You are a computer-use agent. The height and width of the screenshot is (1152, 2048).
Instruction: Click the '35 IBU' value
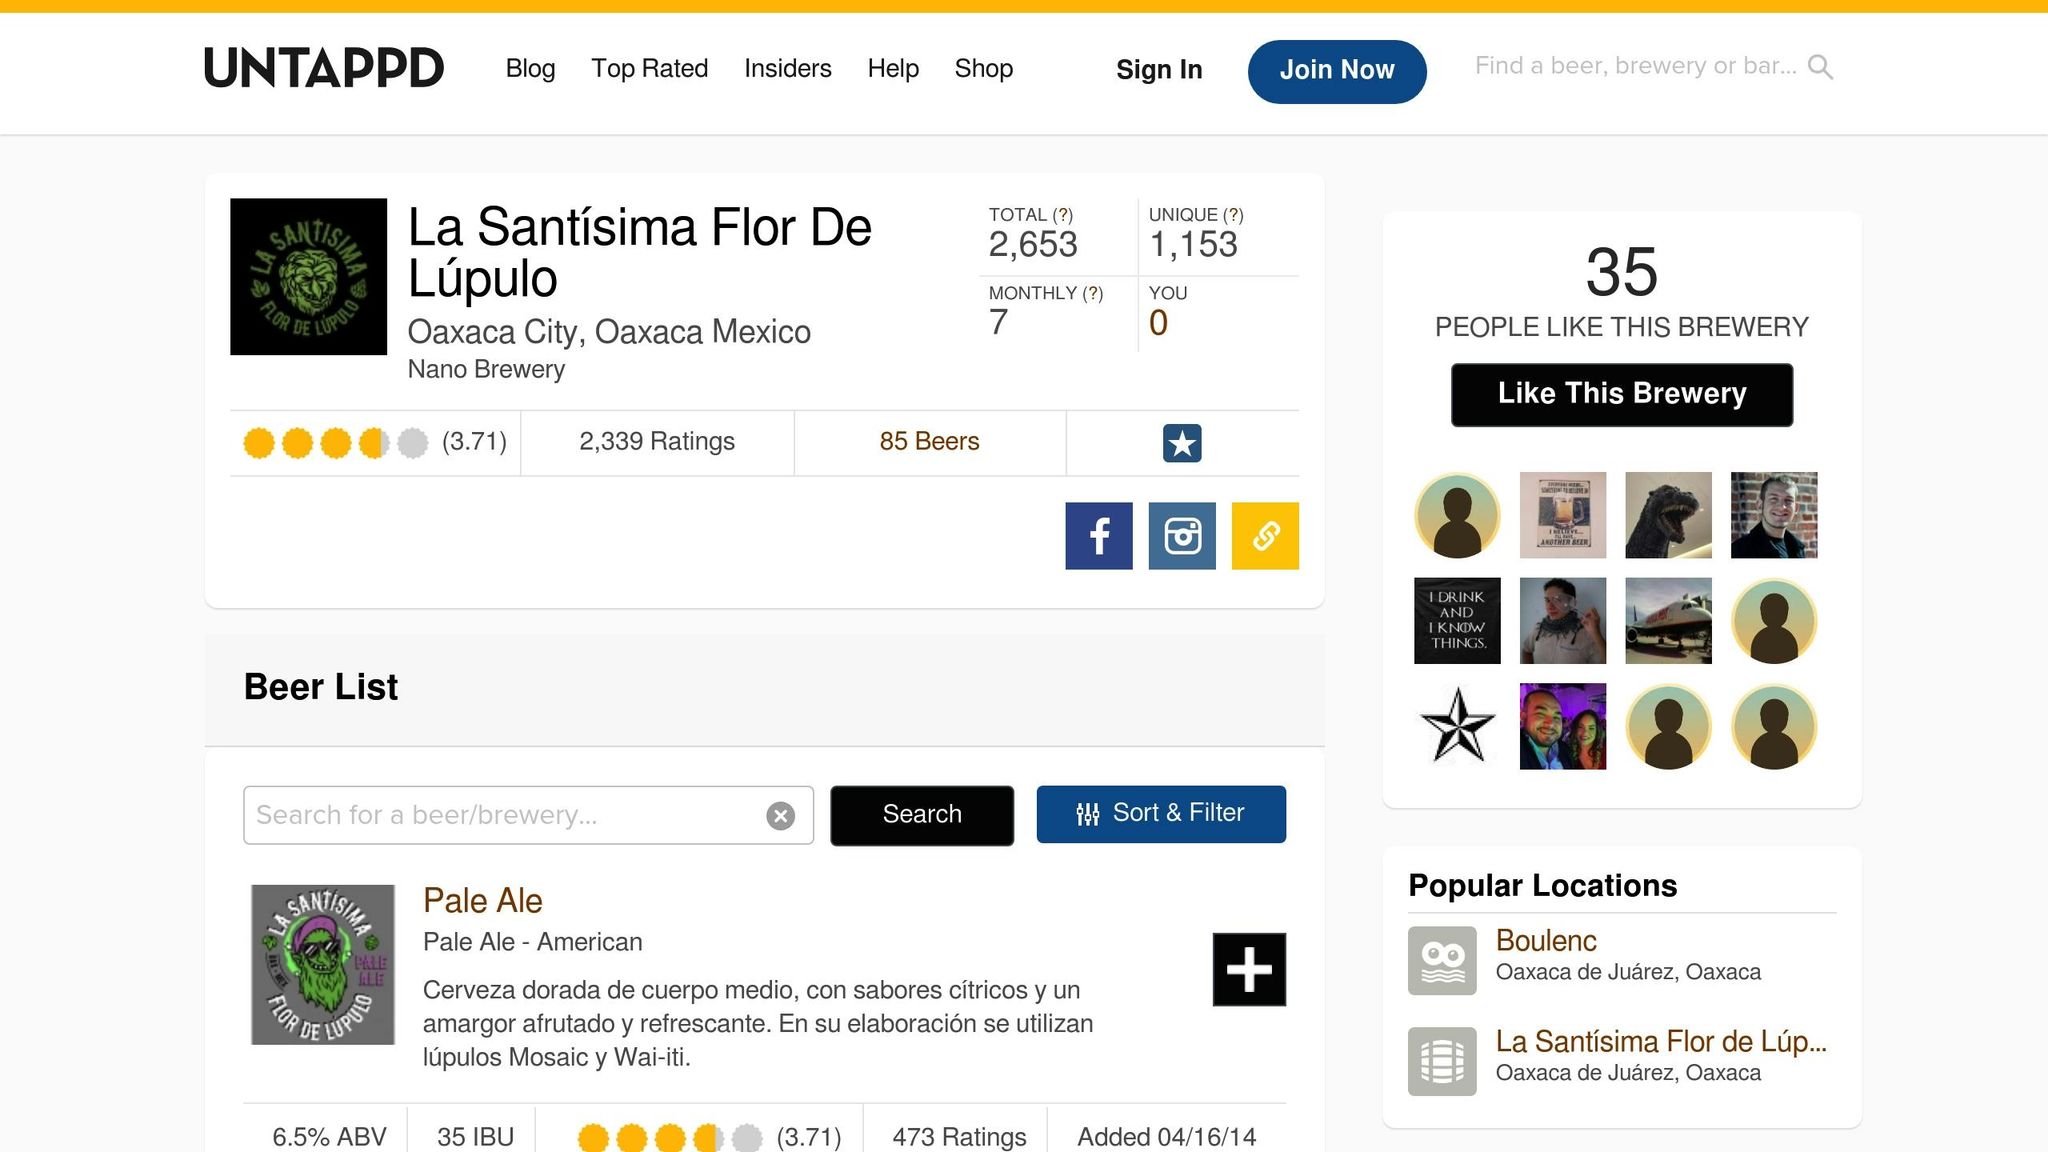[475, 1137]
